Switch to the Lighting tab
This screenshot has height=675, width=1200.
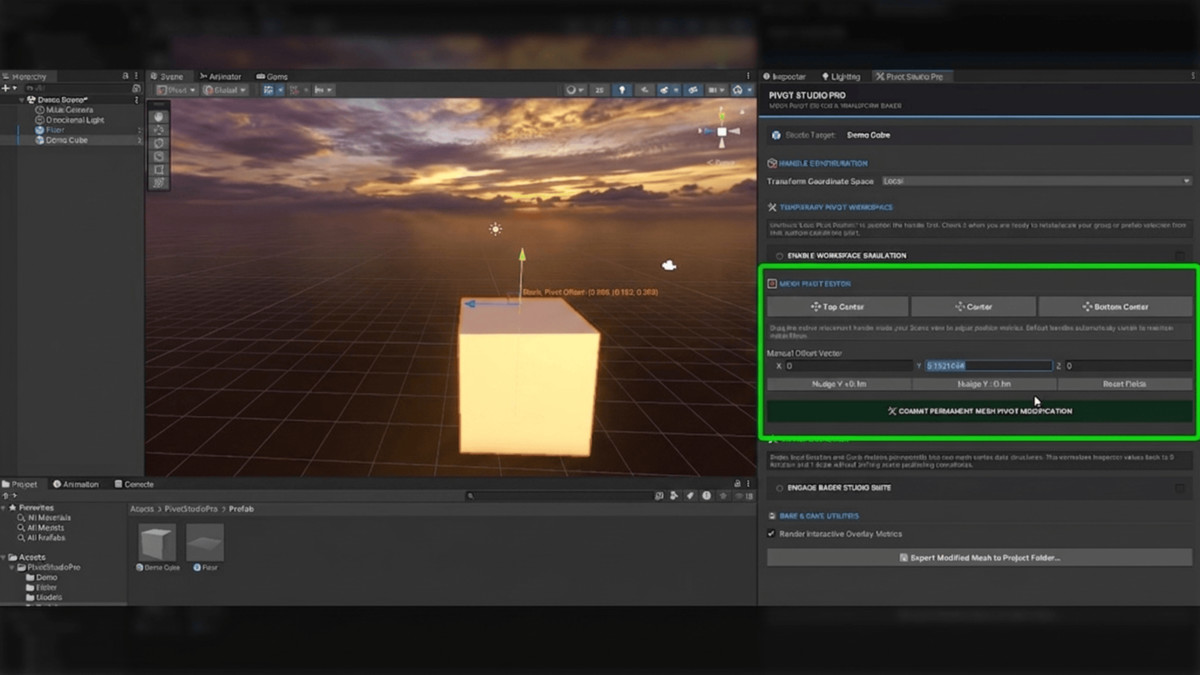tap(841, 76)
